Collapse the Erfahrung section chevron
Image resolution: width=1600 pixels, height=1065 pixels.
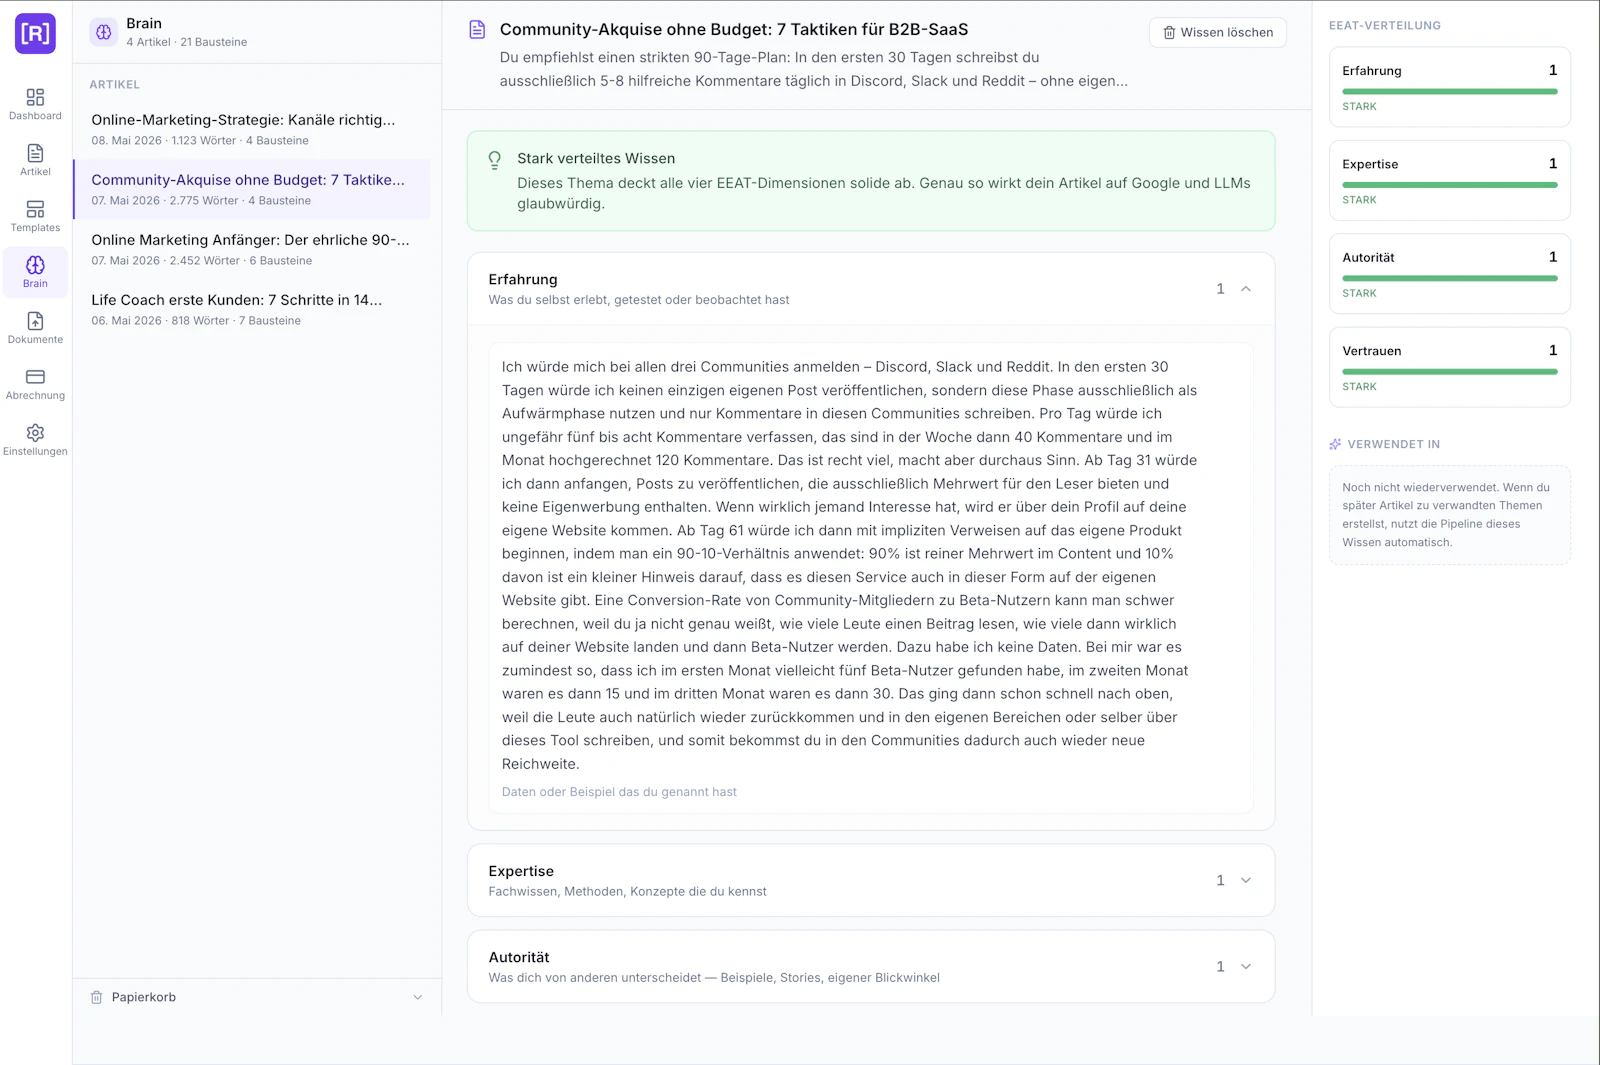coord(1246,289)
